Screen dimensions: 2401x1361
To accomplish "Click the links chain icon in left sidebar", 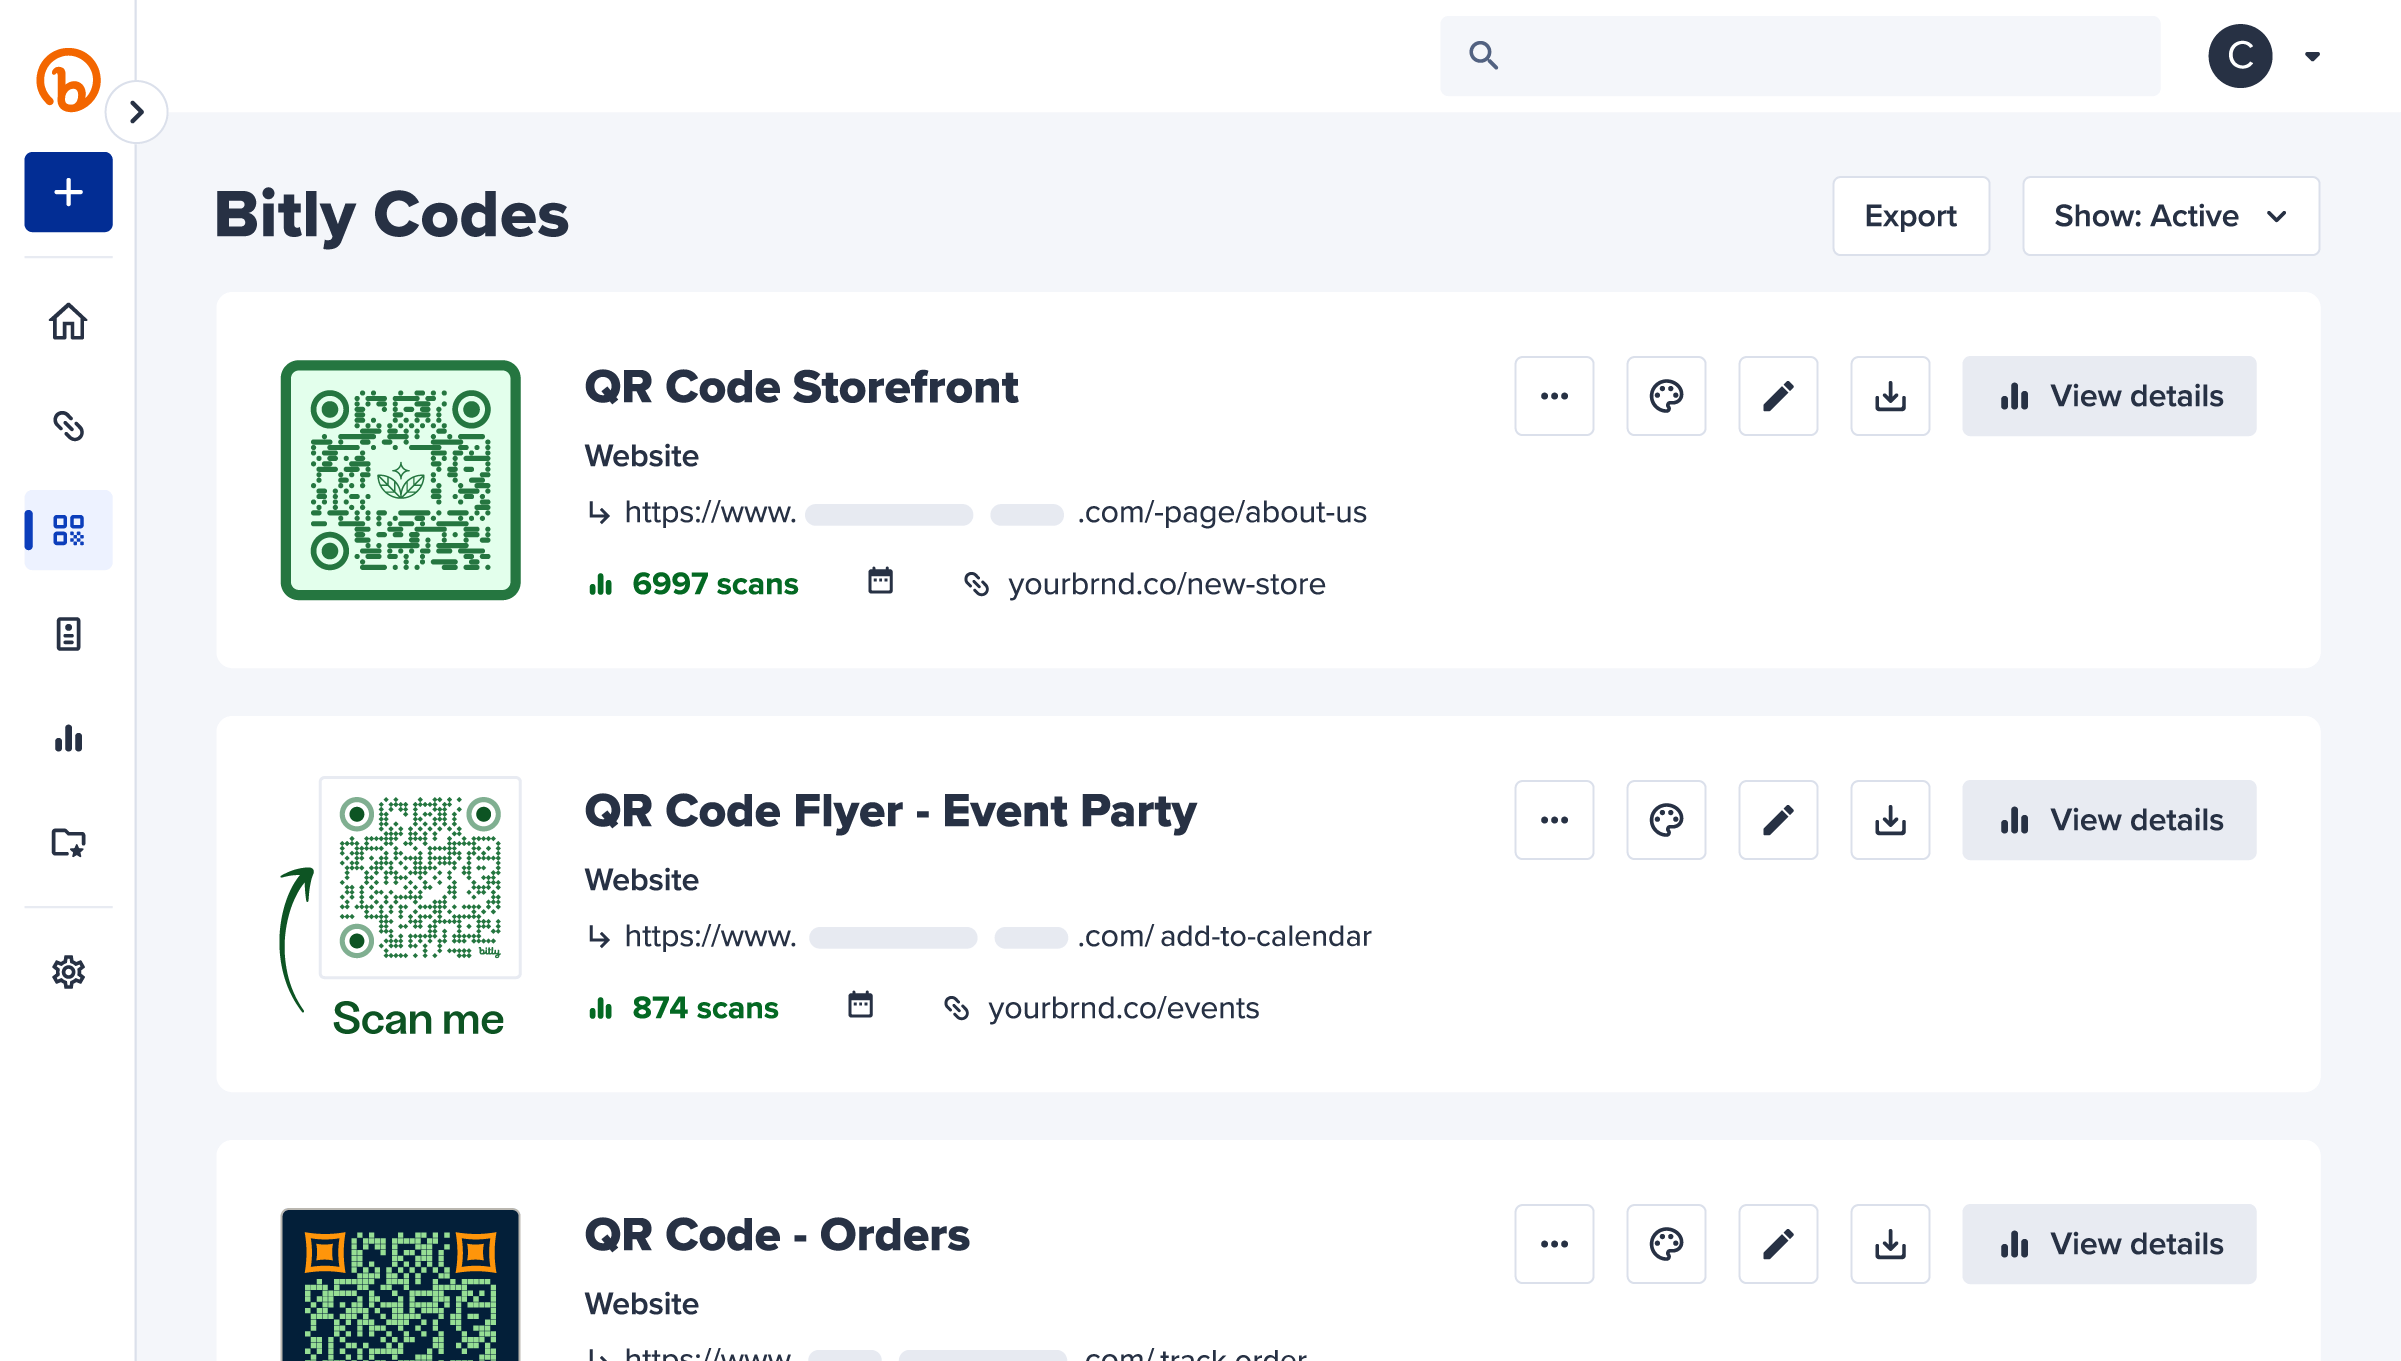I will click(x=66, y=424).
